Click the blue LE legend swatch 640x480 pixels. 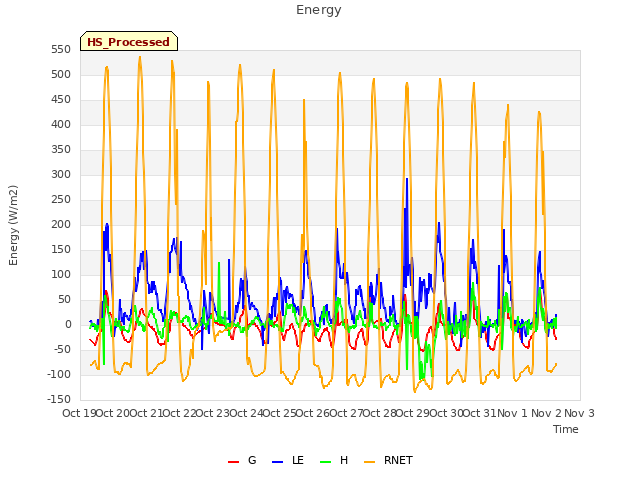click(277, 462)
